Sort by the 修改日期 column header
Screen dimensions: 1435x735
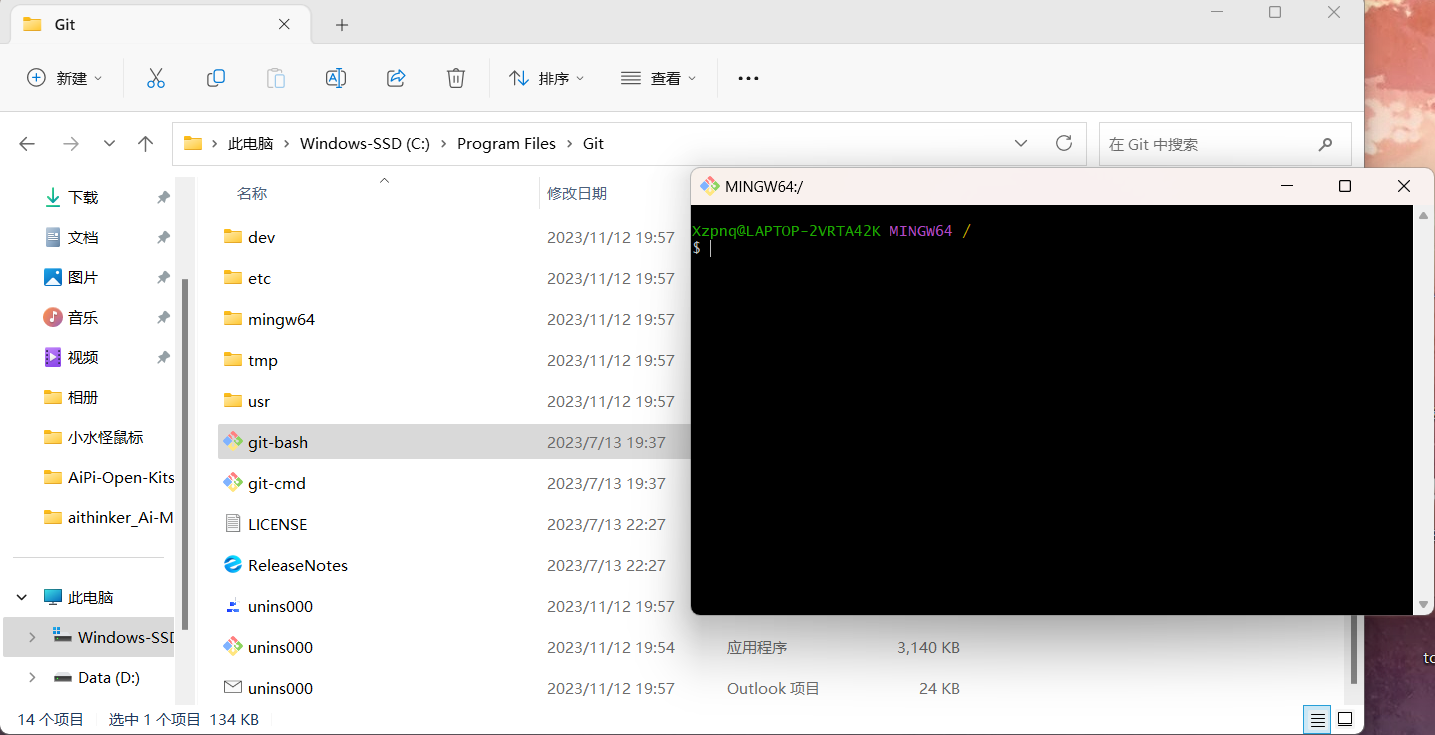577,193
